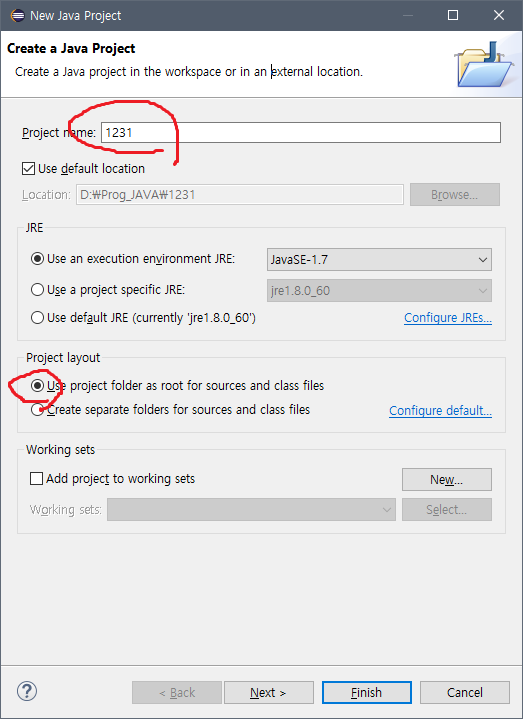
Task: Maximize the New Java Project dialog
Action: point(453,15)
